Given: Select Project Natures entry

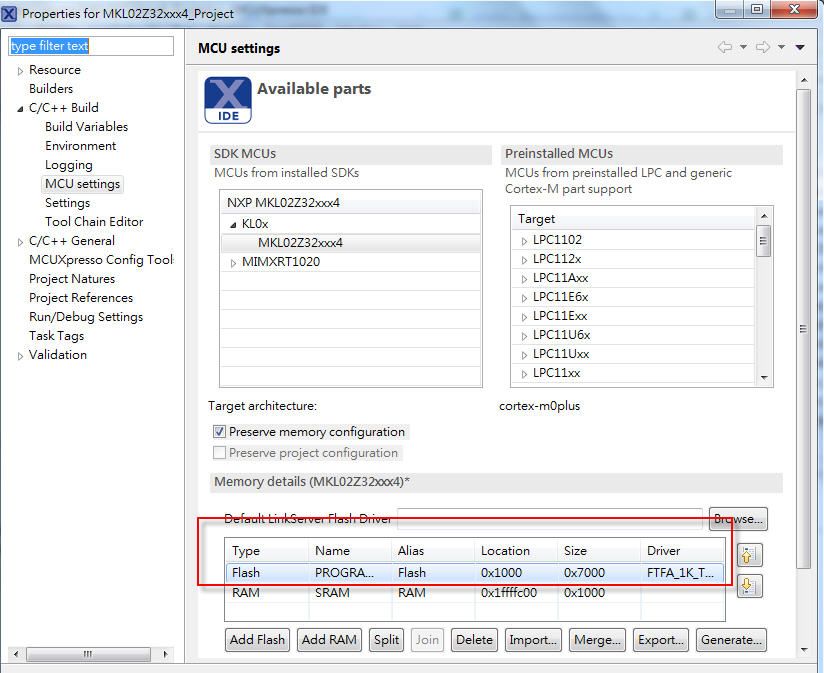Looking at the screenshot, I should click(72, 278).
